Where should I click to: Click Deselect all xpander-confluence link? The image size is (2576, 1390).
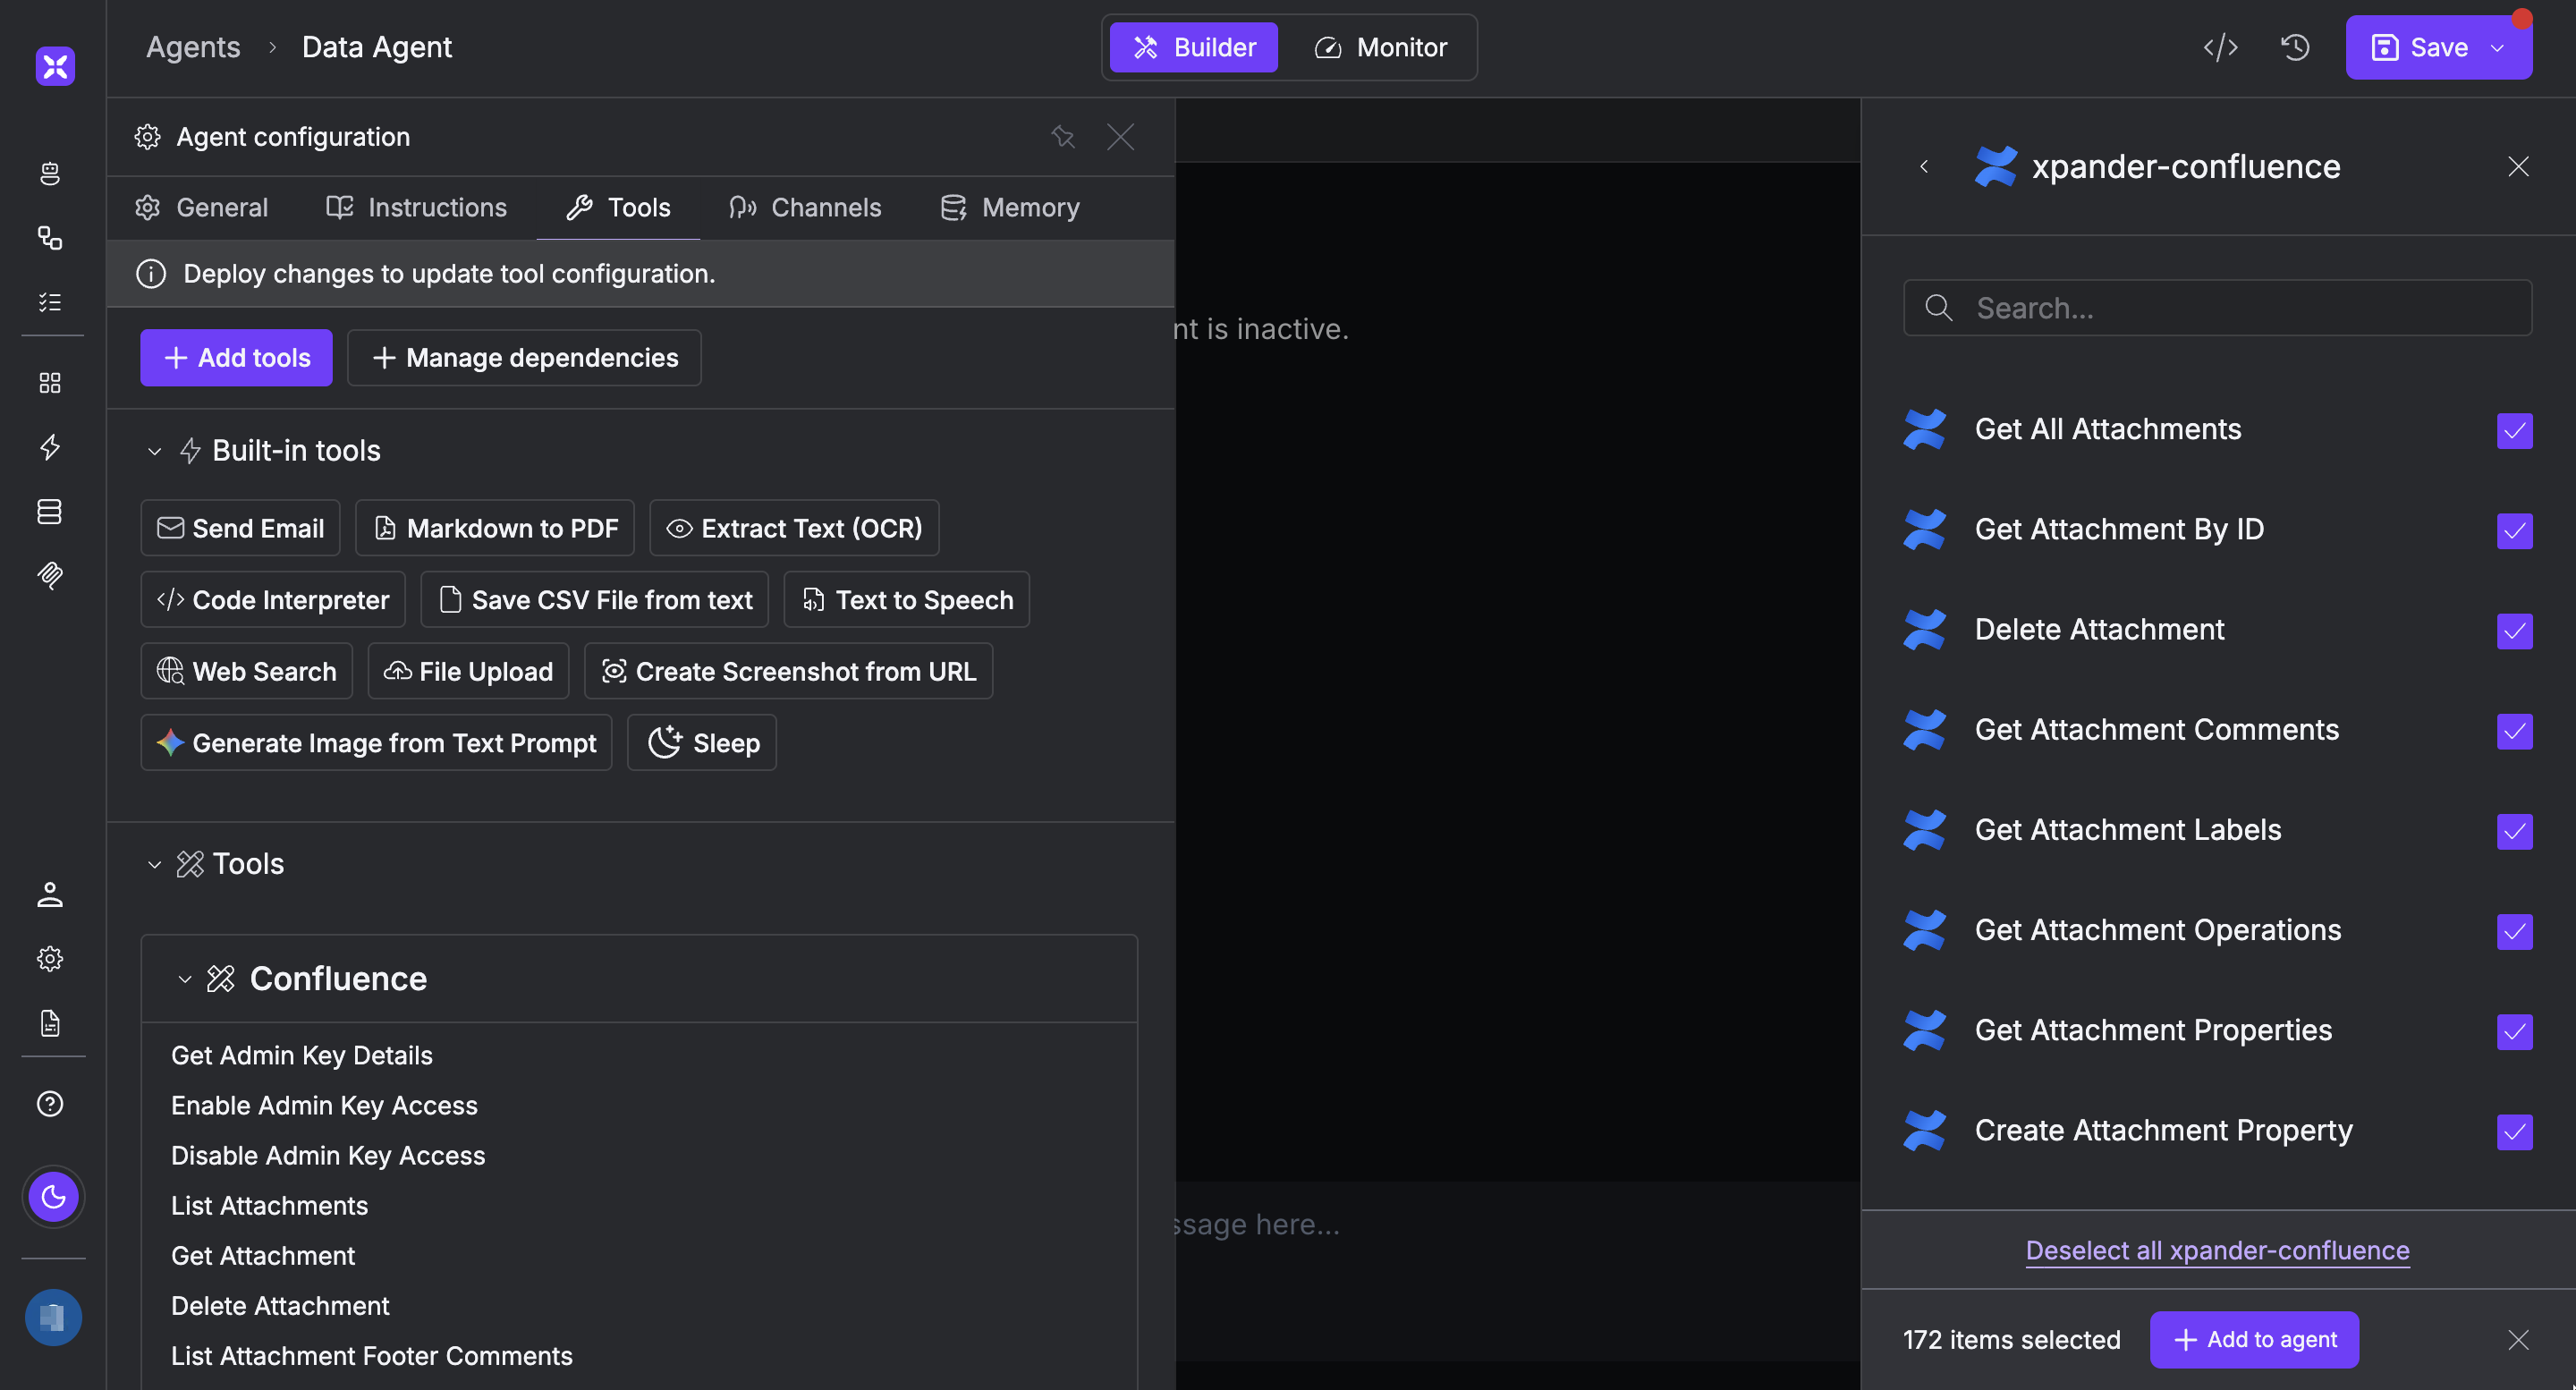click(x=2217, y=1250)
